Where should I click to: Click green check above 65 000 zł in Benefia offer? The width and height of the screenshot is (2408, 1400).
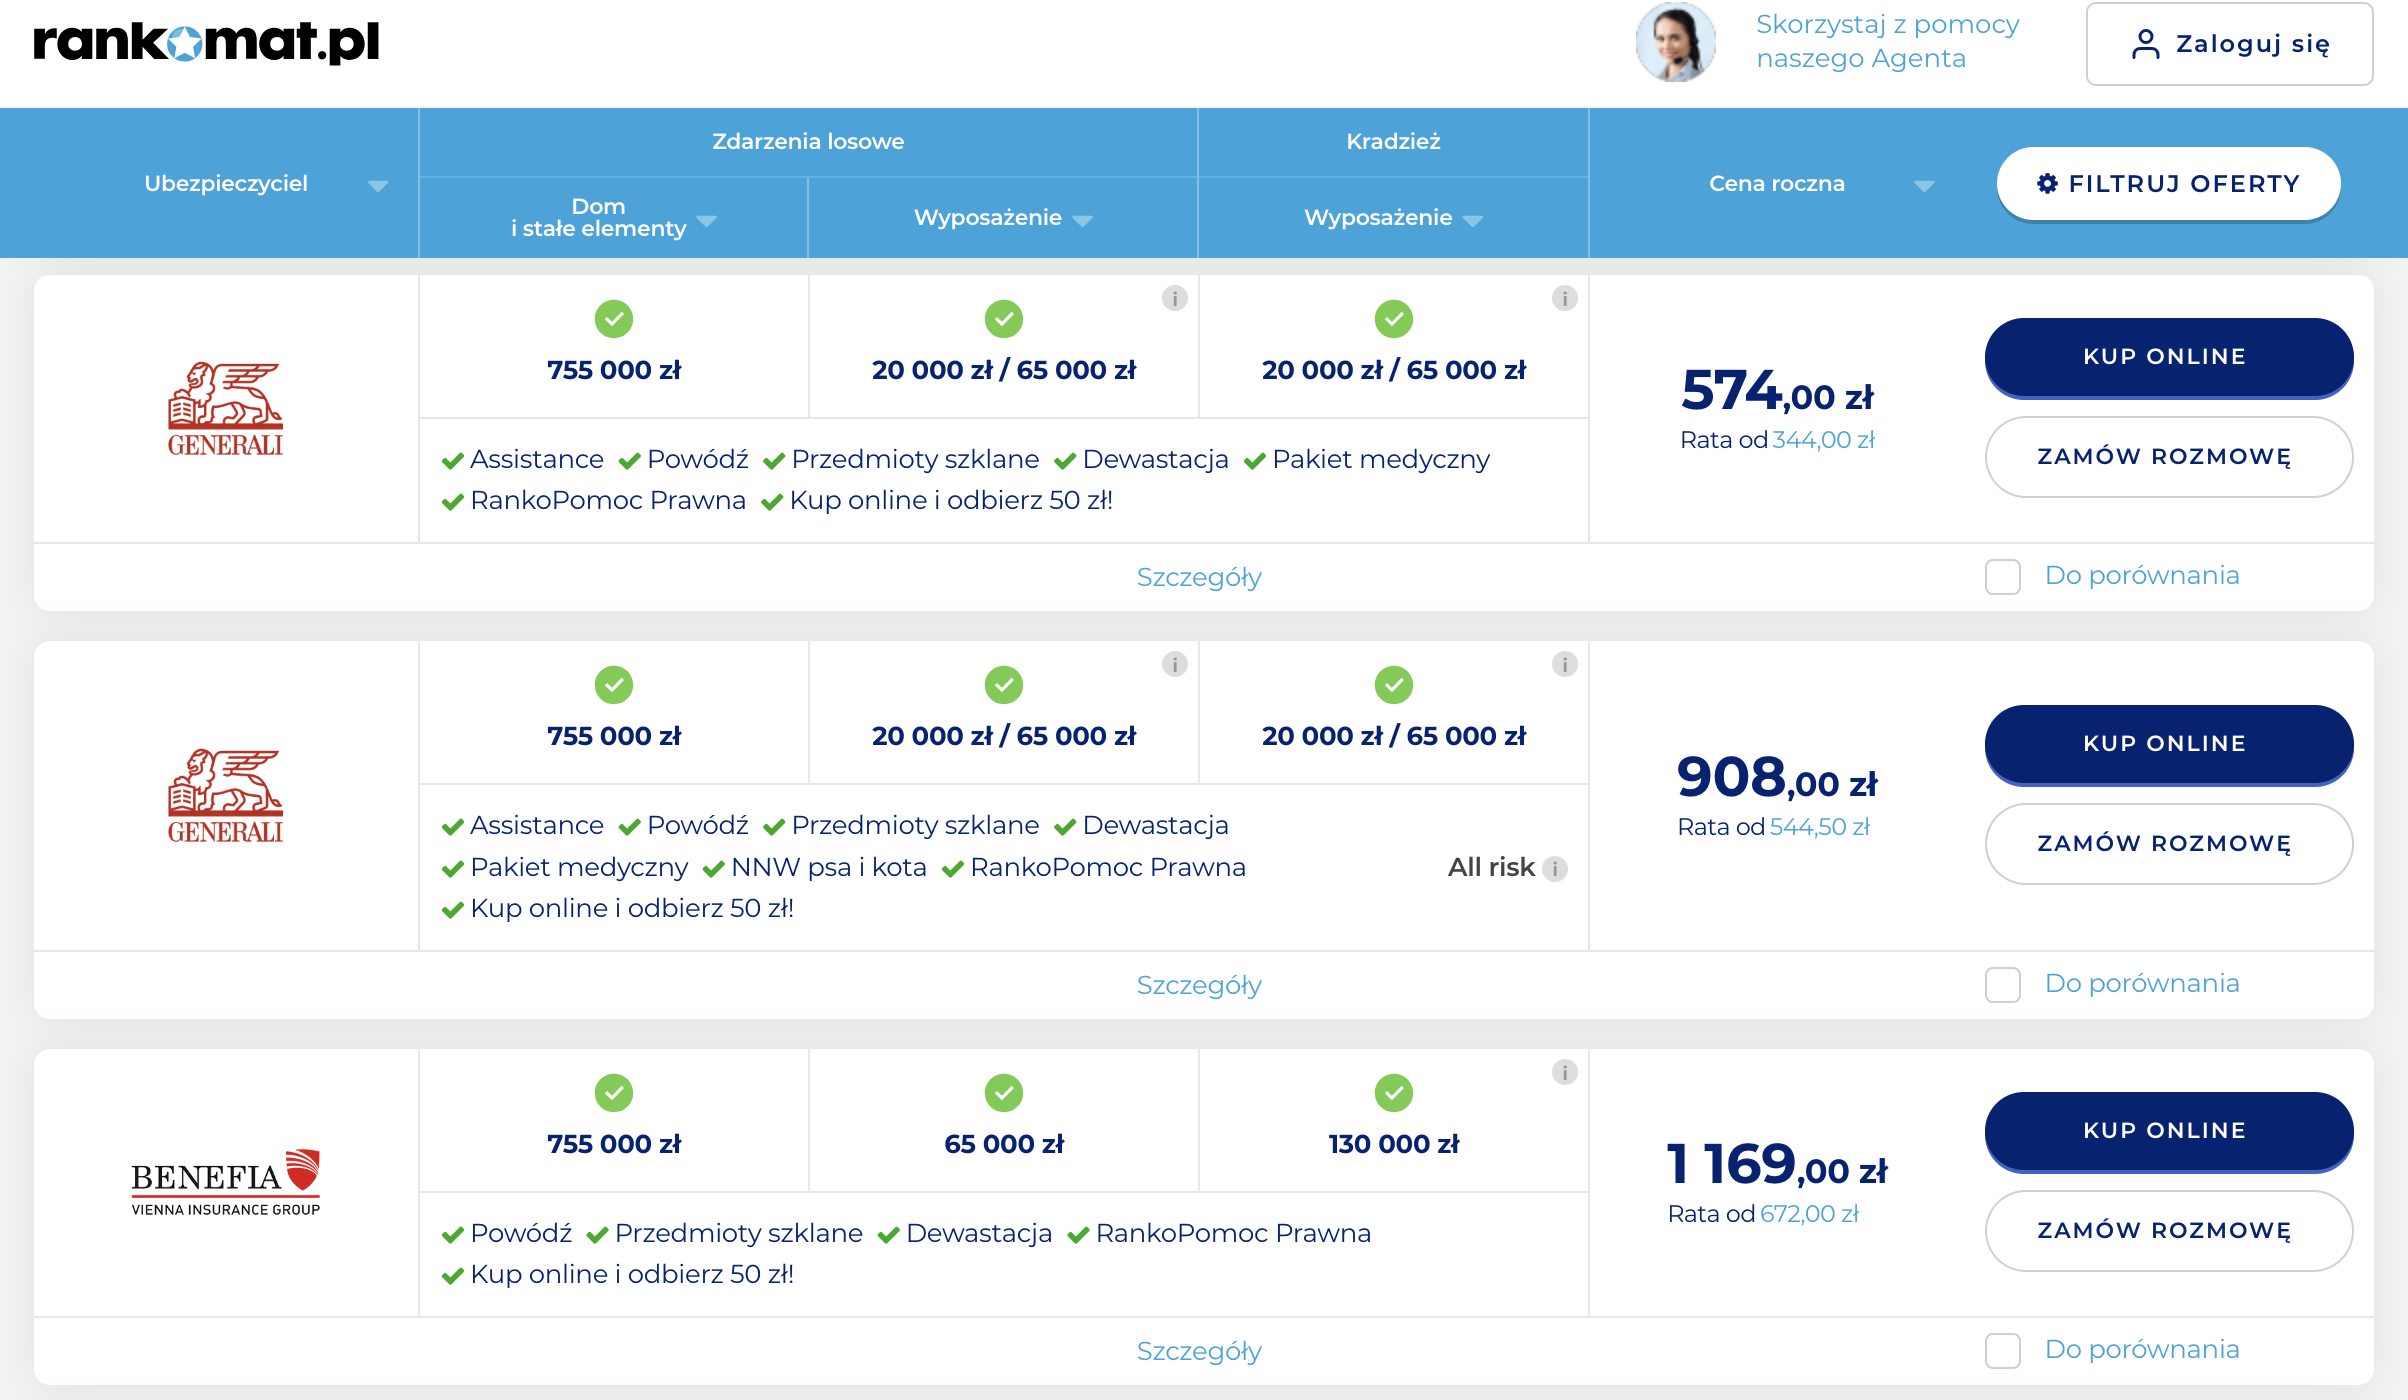tap(1004, 1093)
